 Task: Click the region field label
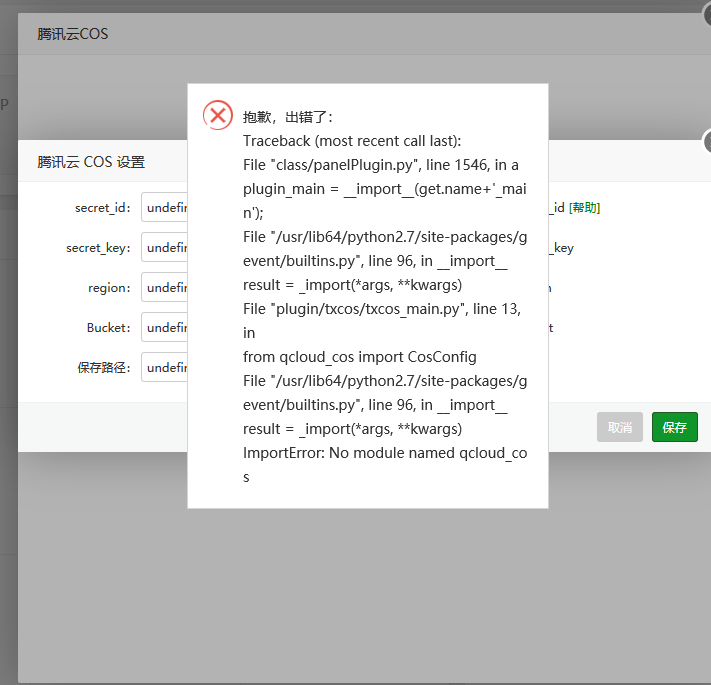pos(109,287)
